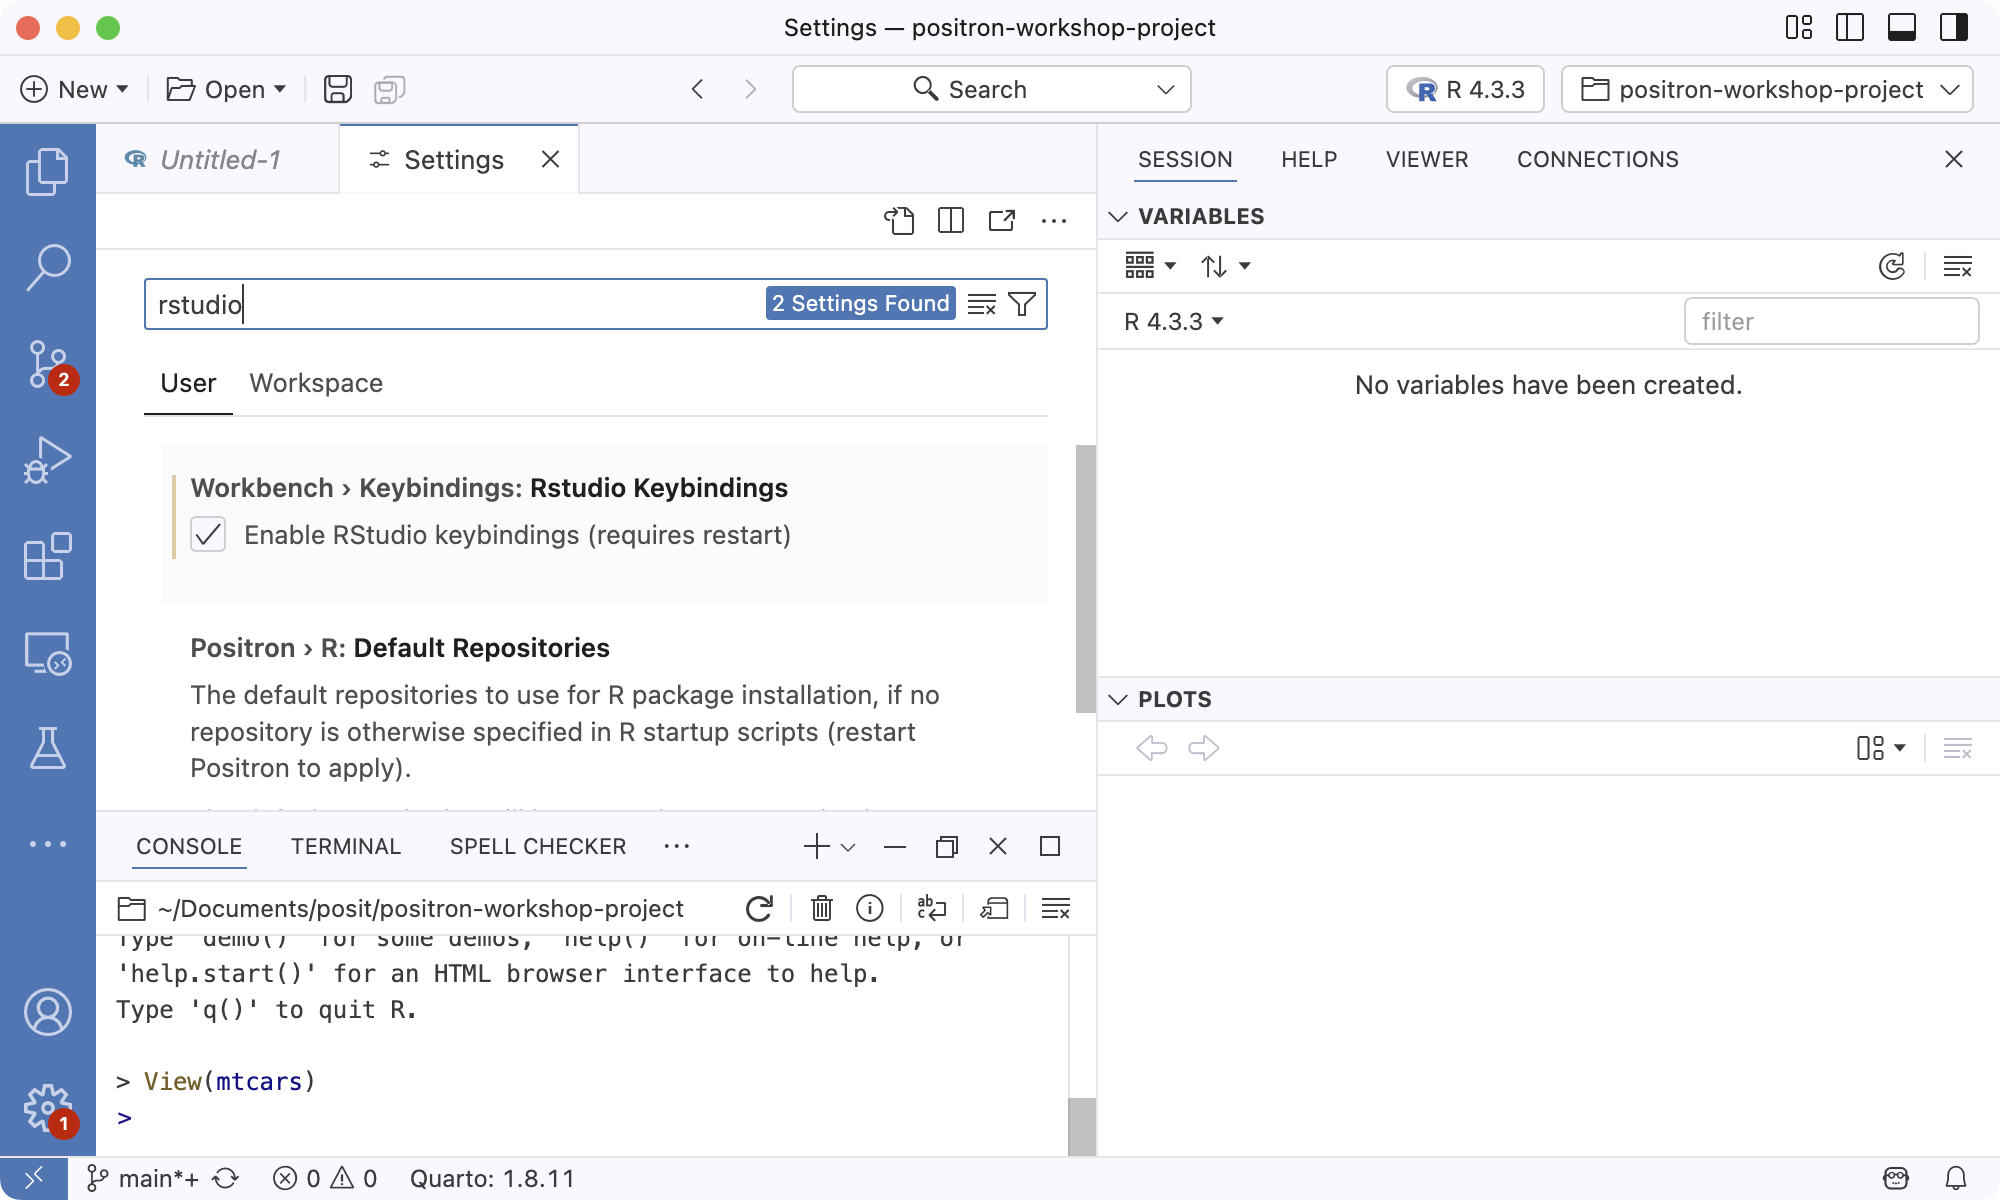Viewport: 2000px width, 1200px height.
Task: Open the Accounts menu in activity bar
Action: tap(47, 1012)
